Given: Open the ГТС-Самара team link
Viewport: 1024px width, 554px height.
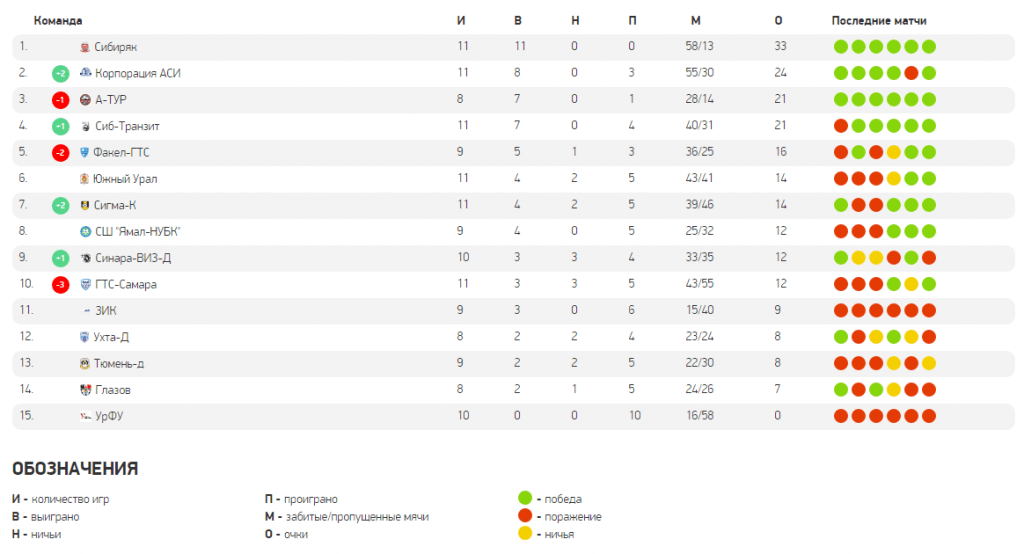Looking at the screenshot, I should tap(126, 284).
